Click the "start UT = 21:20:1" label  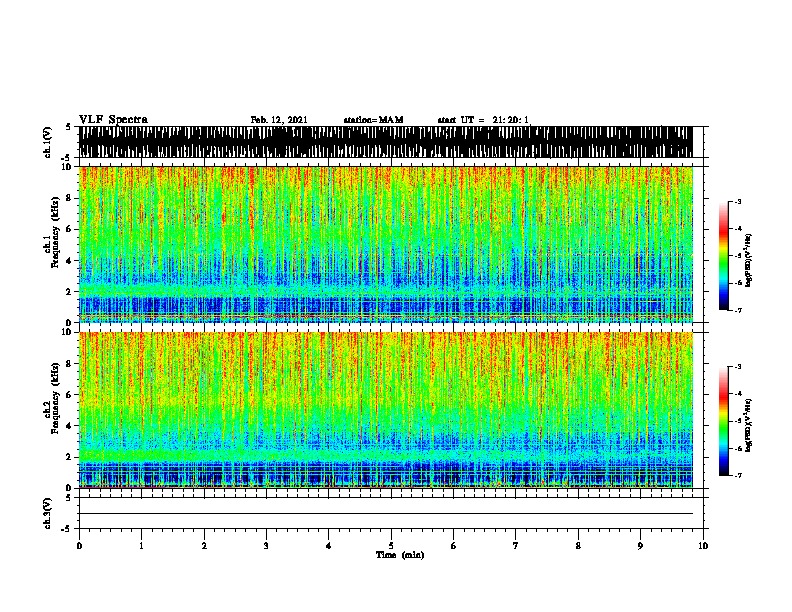point(483,120)
